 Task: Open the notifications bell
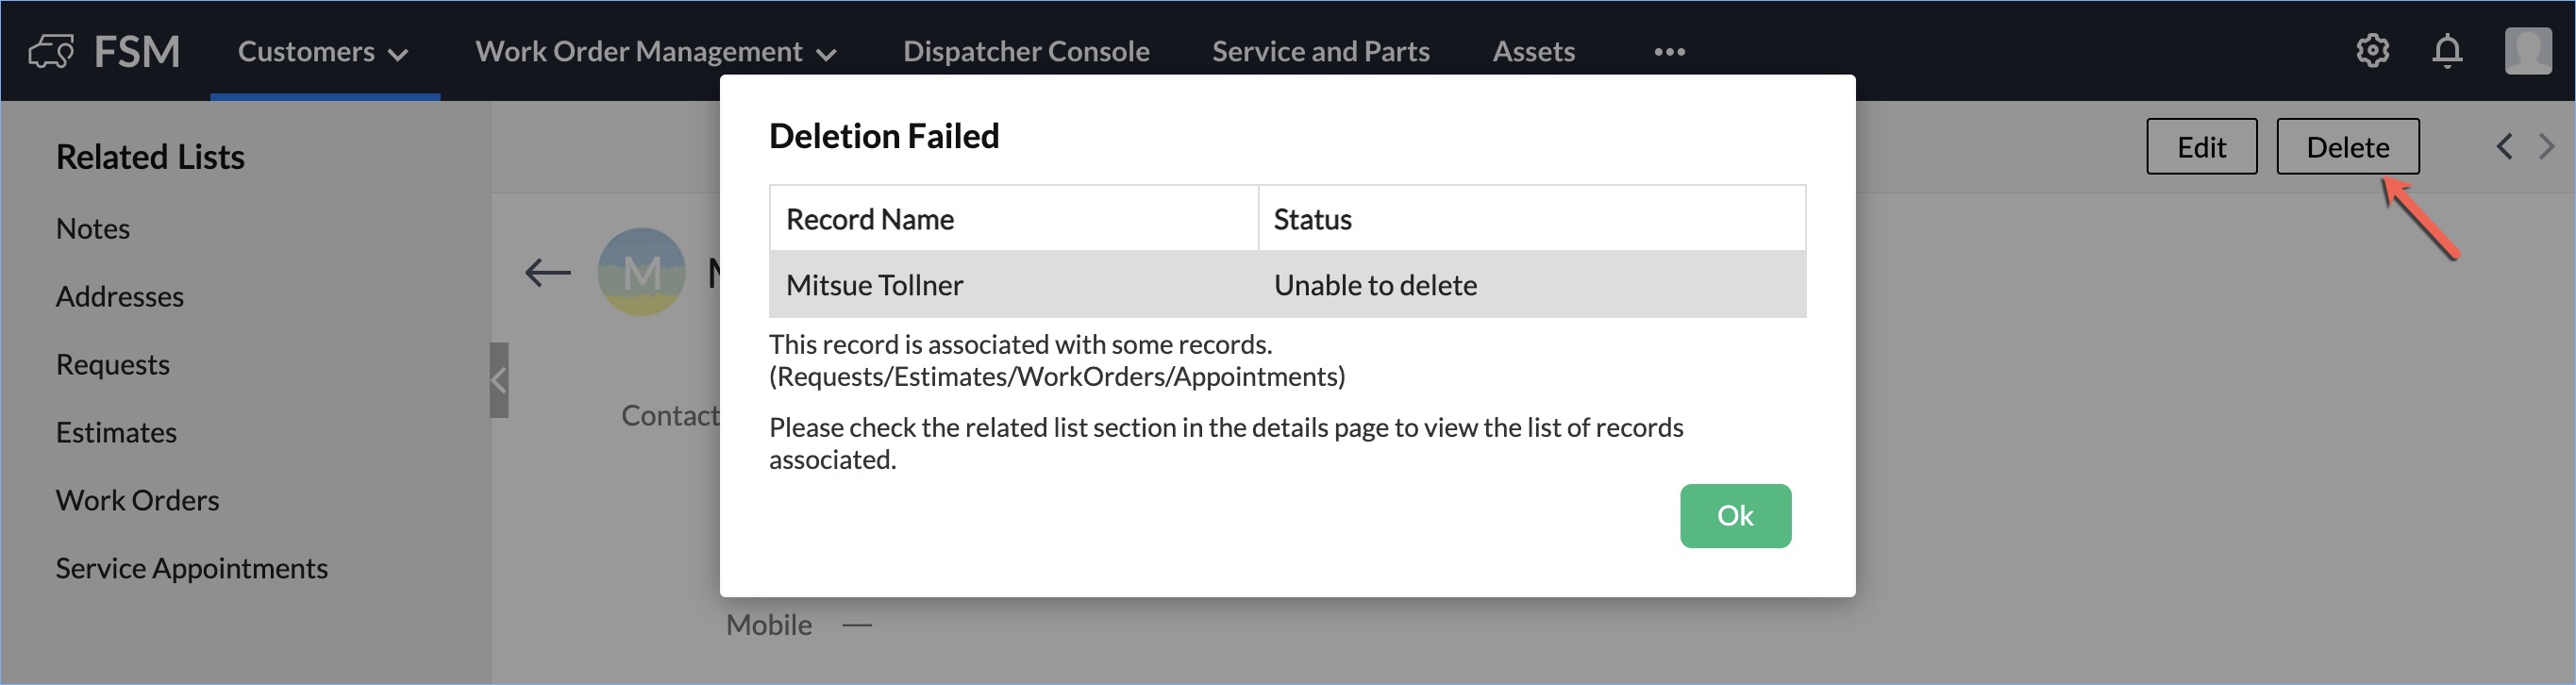[x=2447, y=51]
